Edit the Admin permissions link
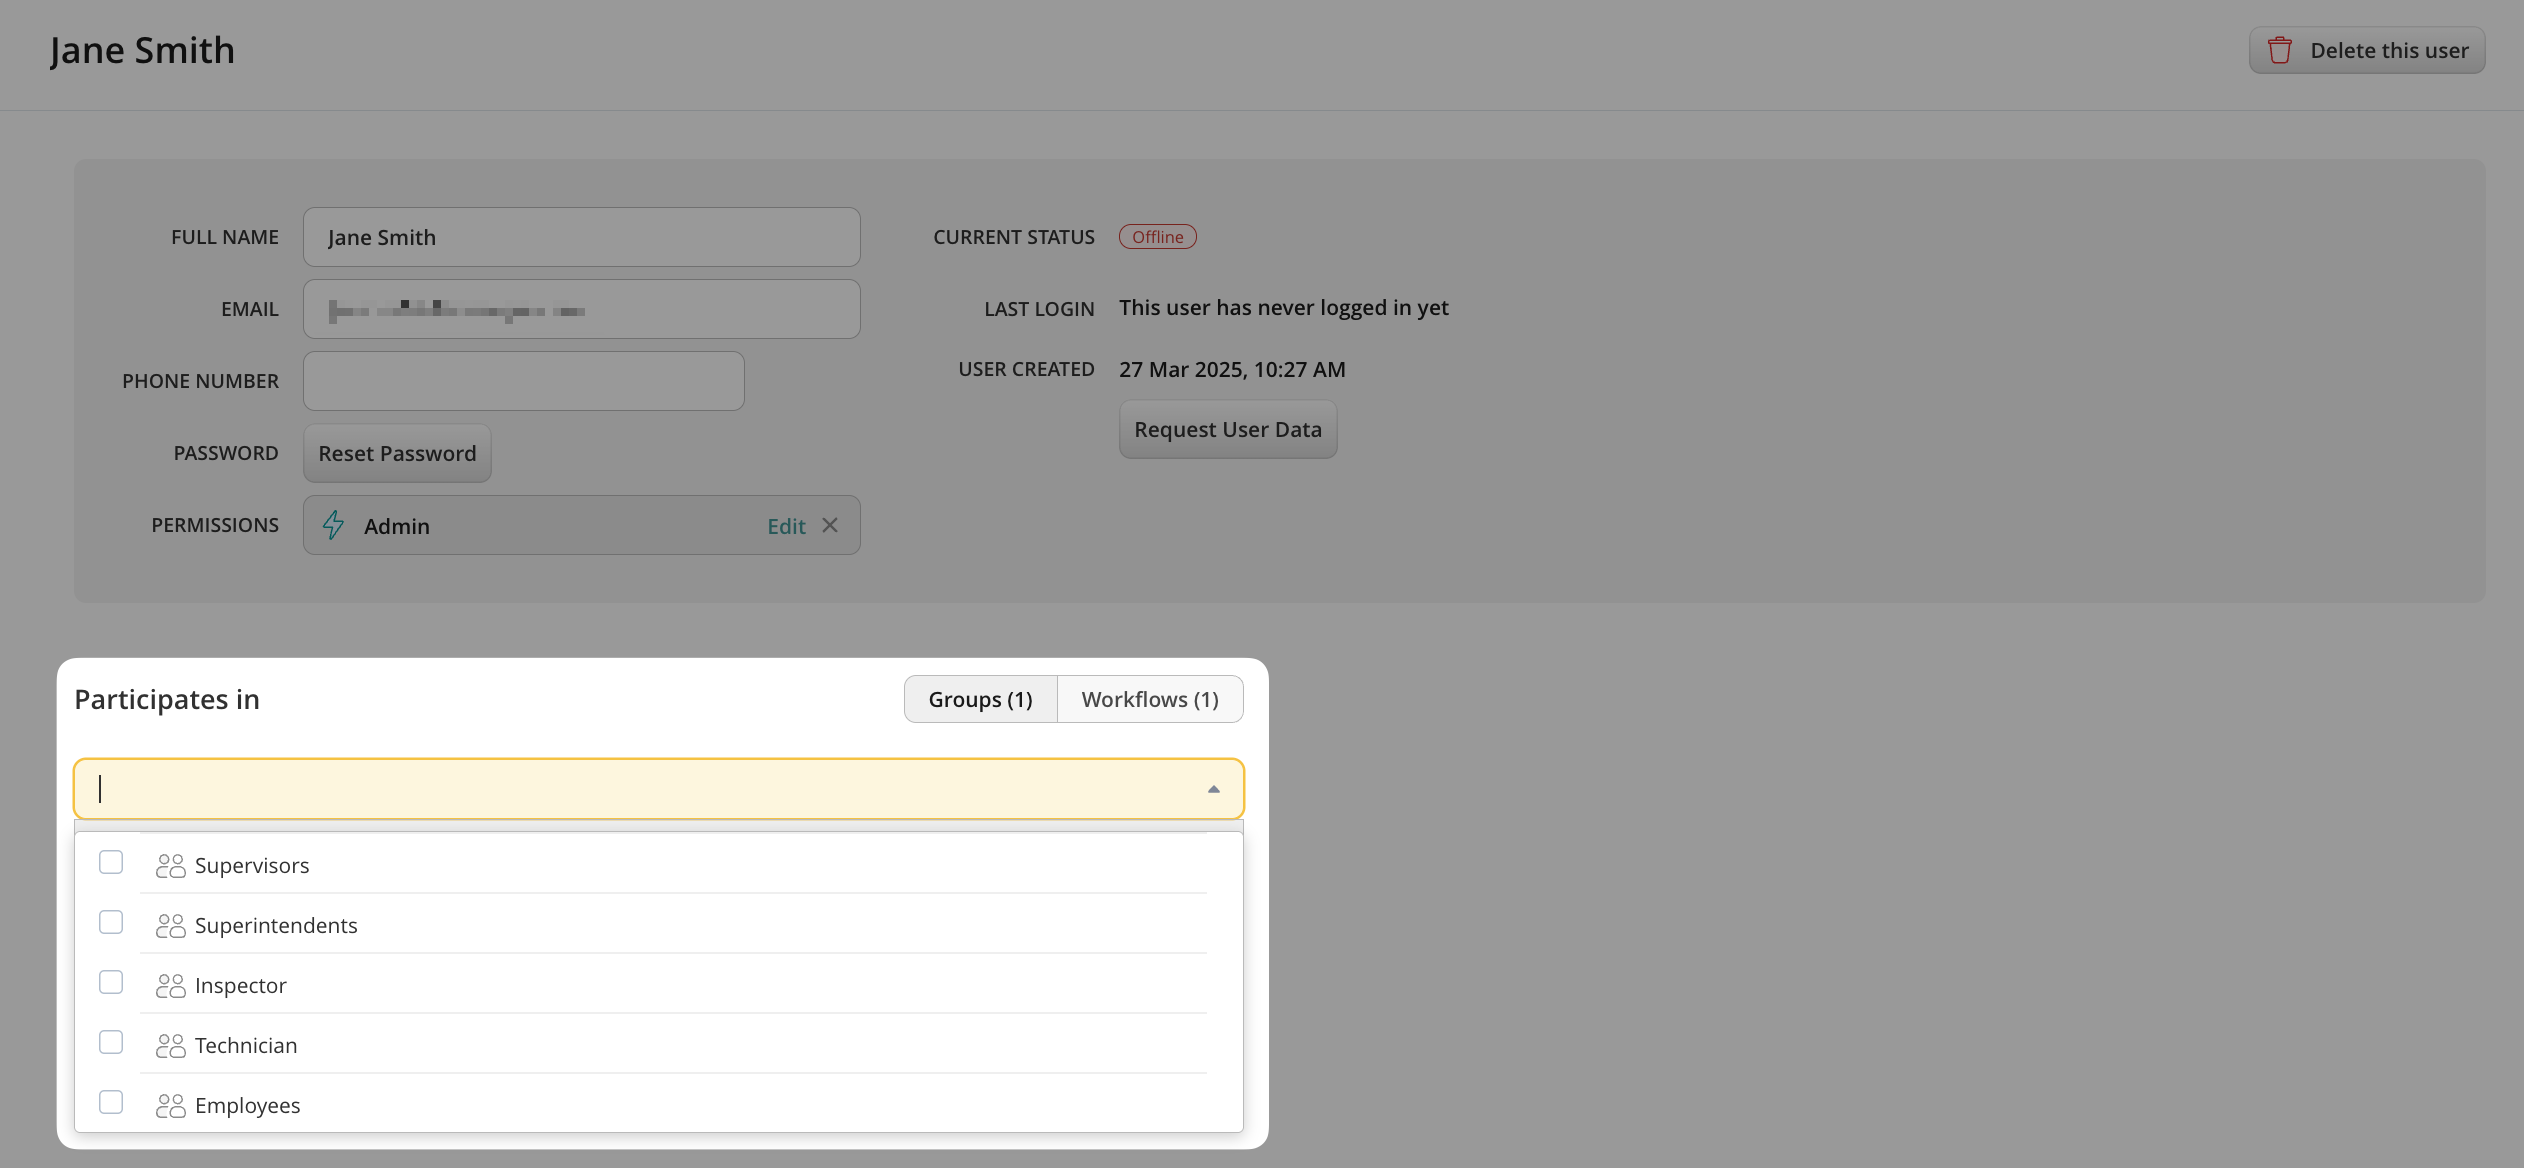 tap(786, 526)
